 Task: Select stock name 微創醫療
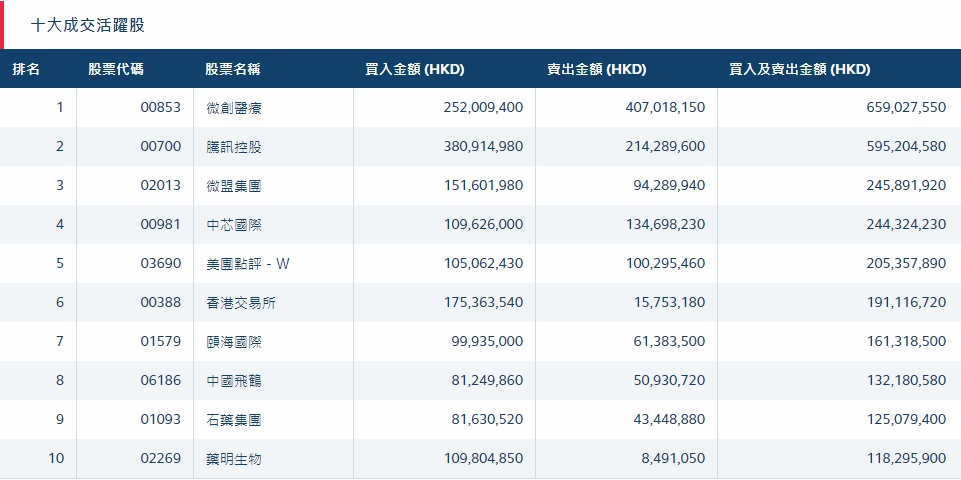click(x=233, y=108)
